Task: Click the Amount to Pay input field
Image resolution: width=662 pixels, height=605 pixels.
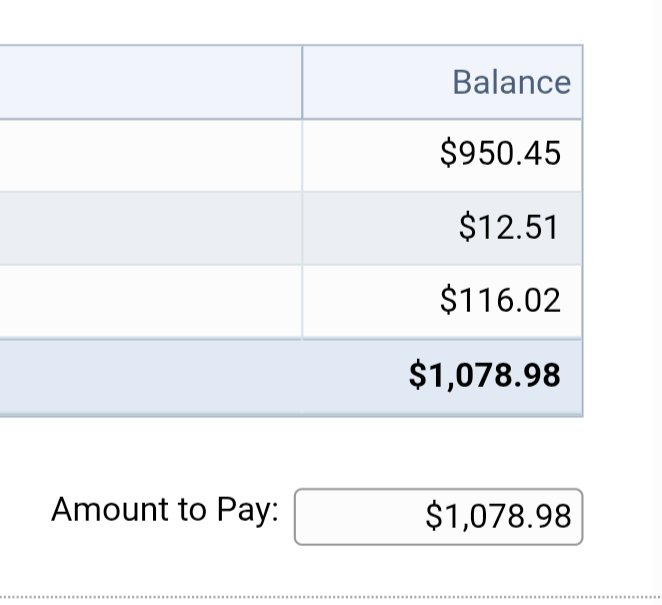Action: tap(438, 517)
